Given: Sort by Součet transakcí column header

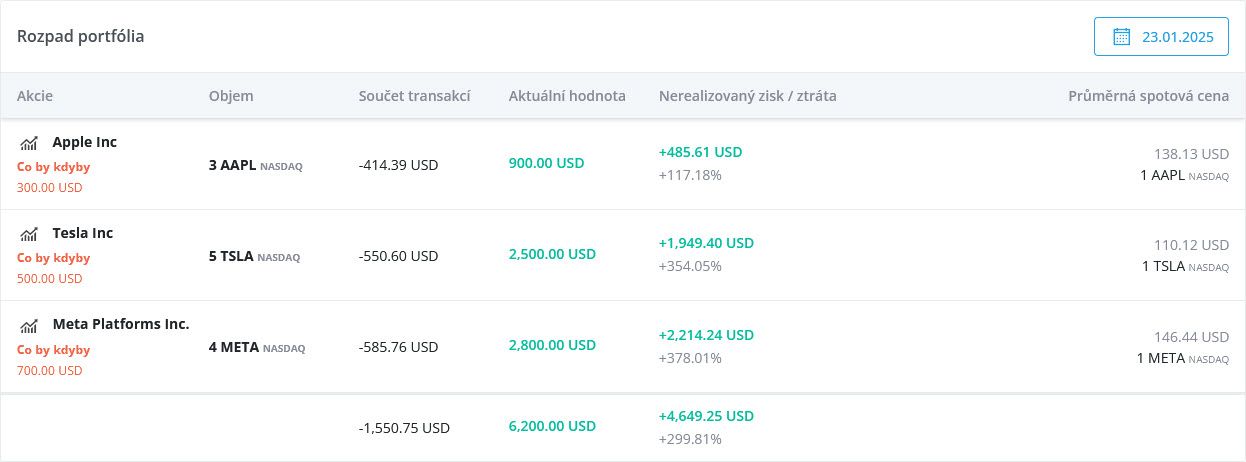Looking at the screenshot, I should coord(414,96).
